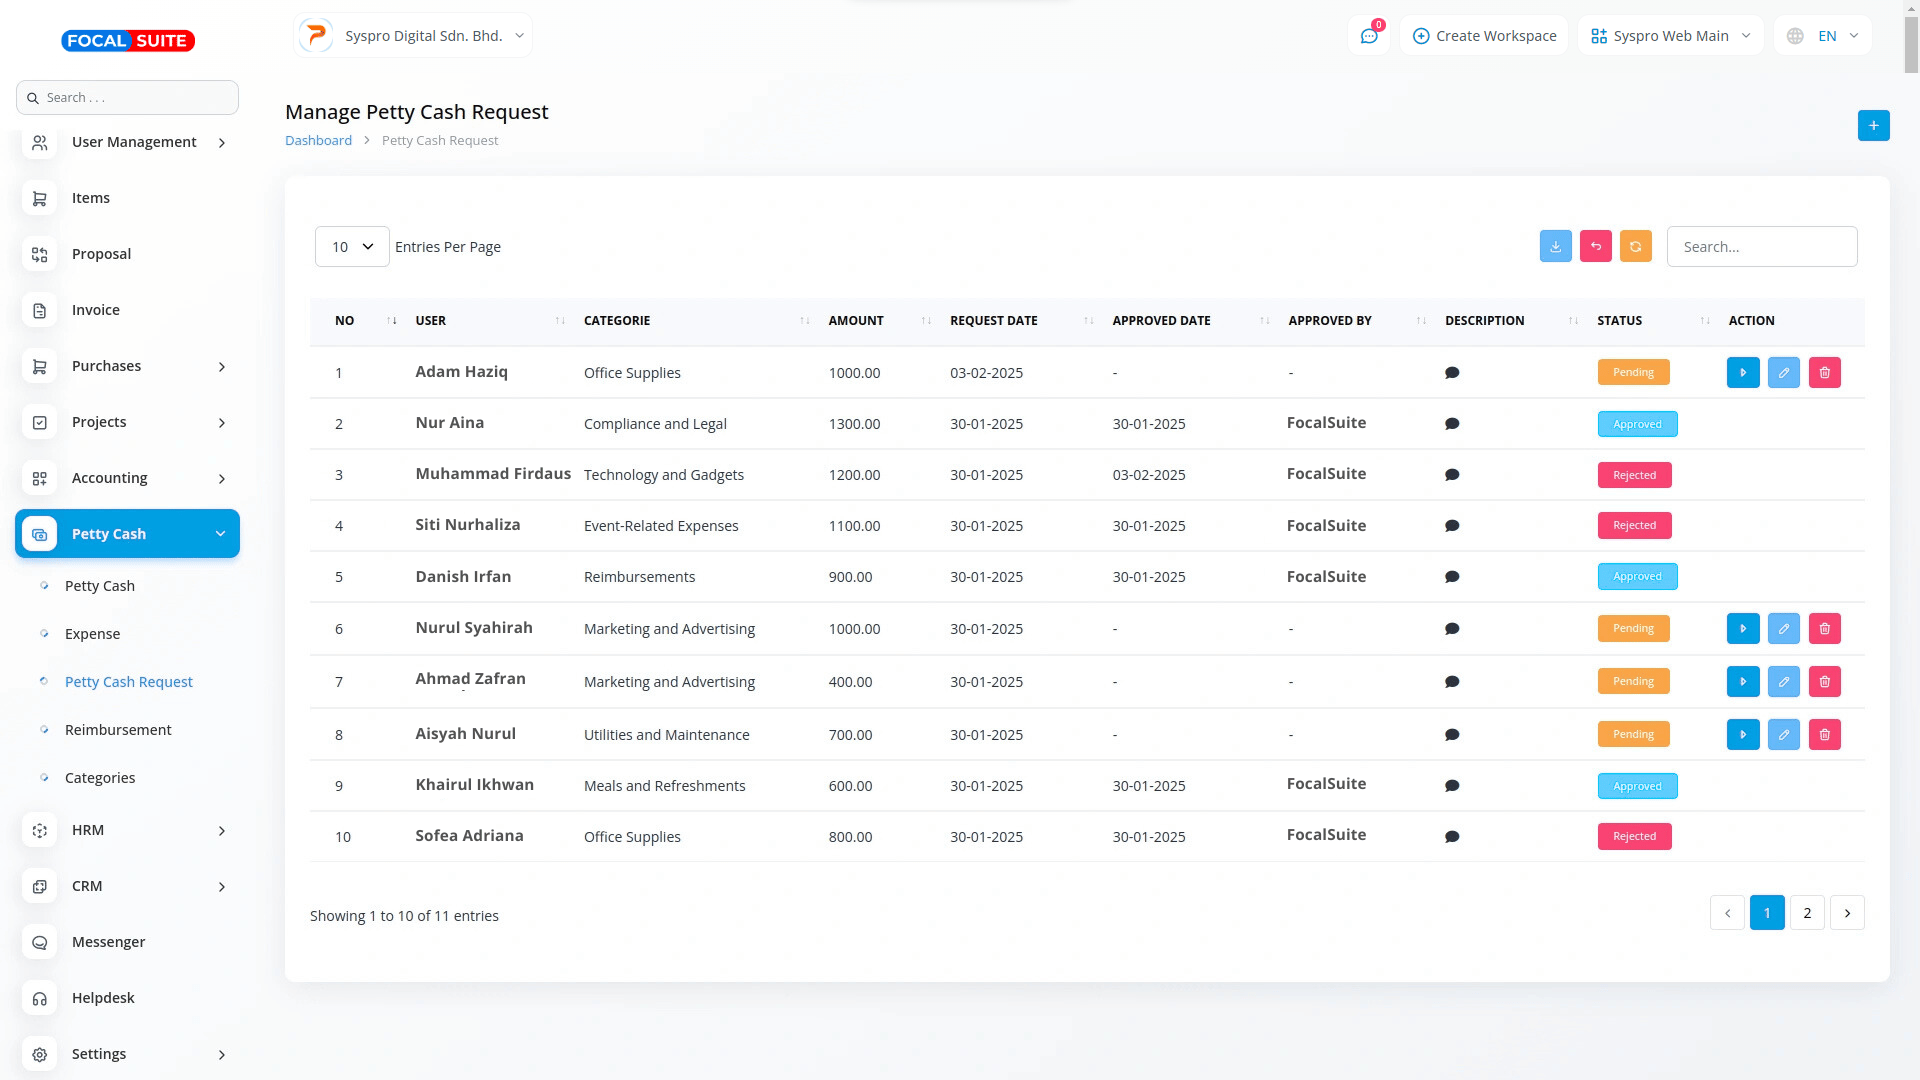Open Categories in Petty Cash submenu
The image size is (1920, 1080).
coord(100,778)
